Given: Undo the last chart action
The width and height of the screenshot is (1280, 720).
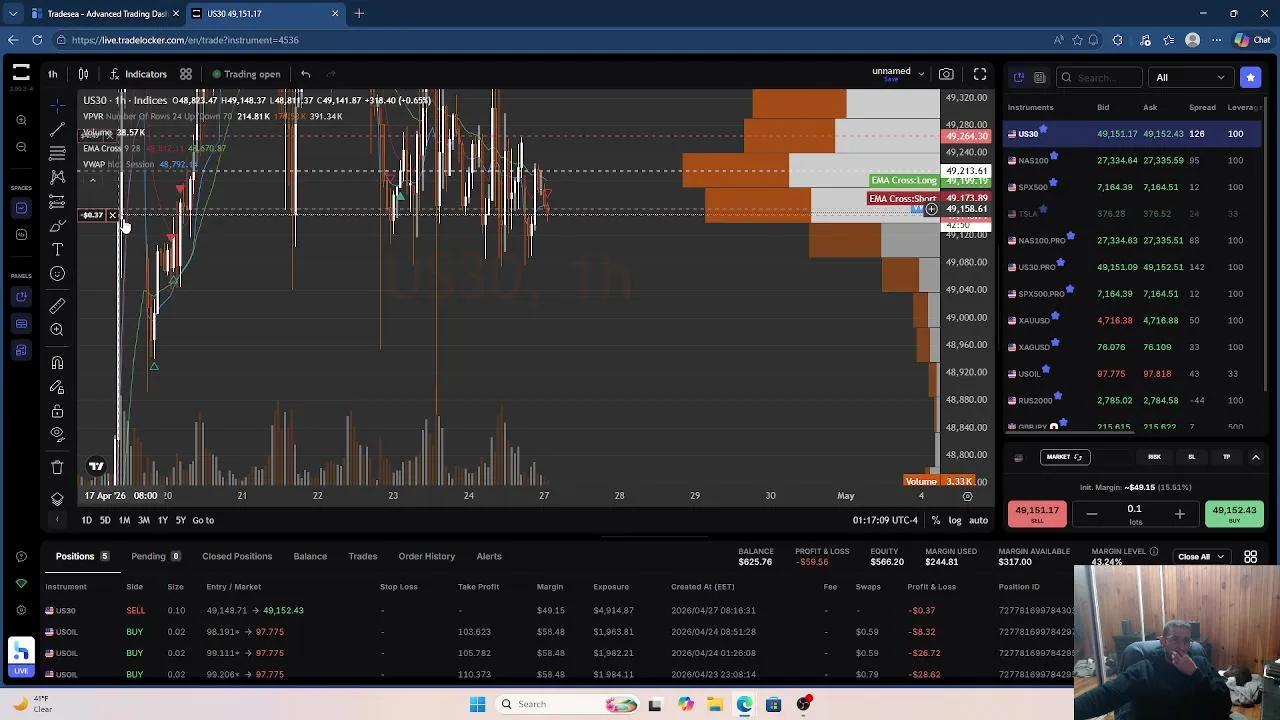Looking at the screenshot, I should click(x=306, y=74).
